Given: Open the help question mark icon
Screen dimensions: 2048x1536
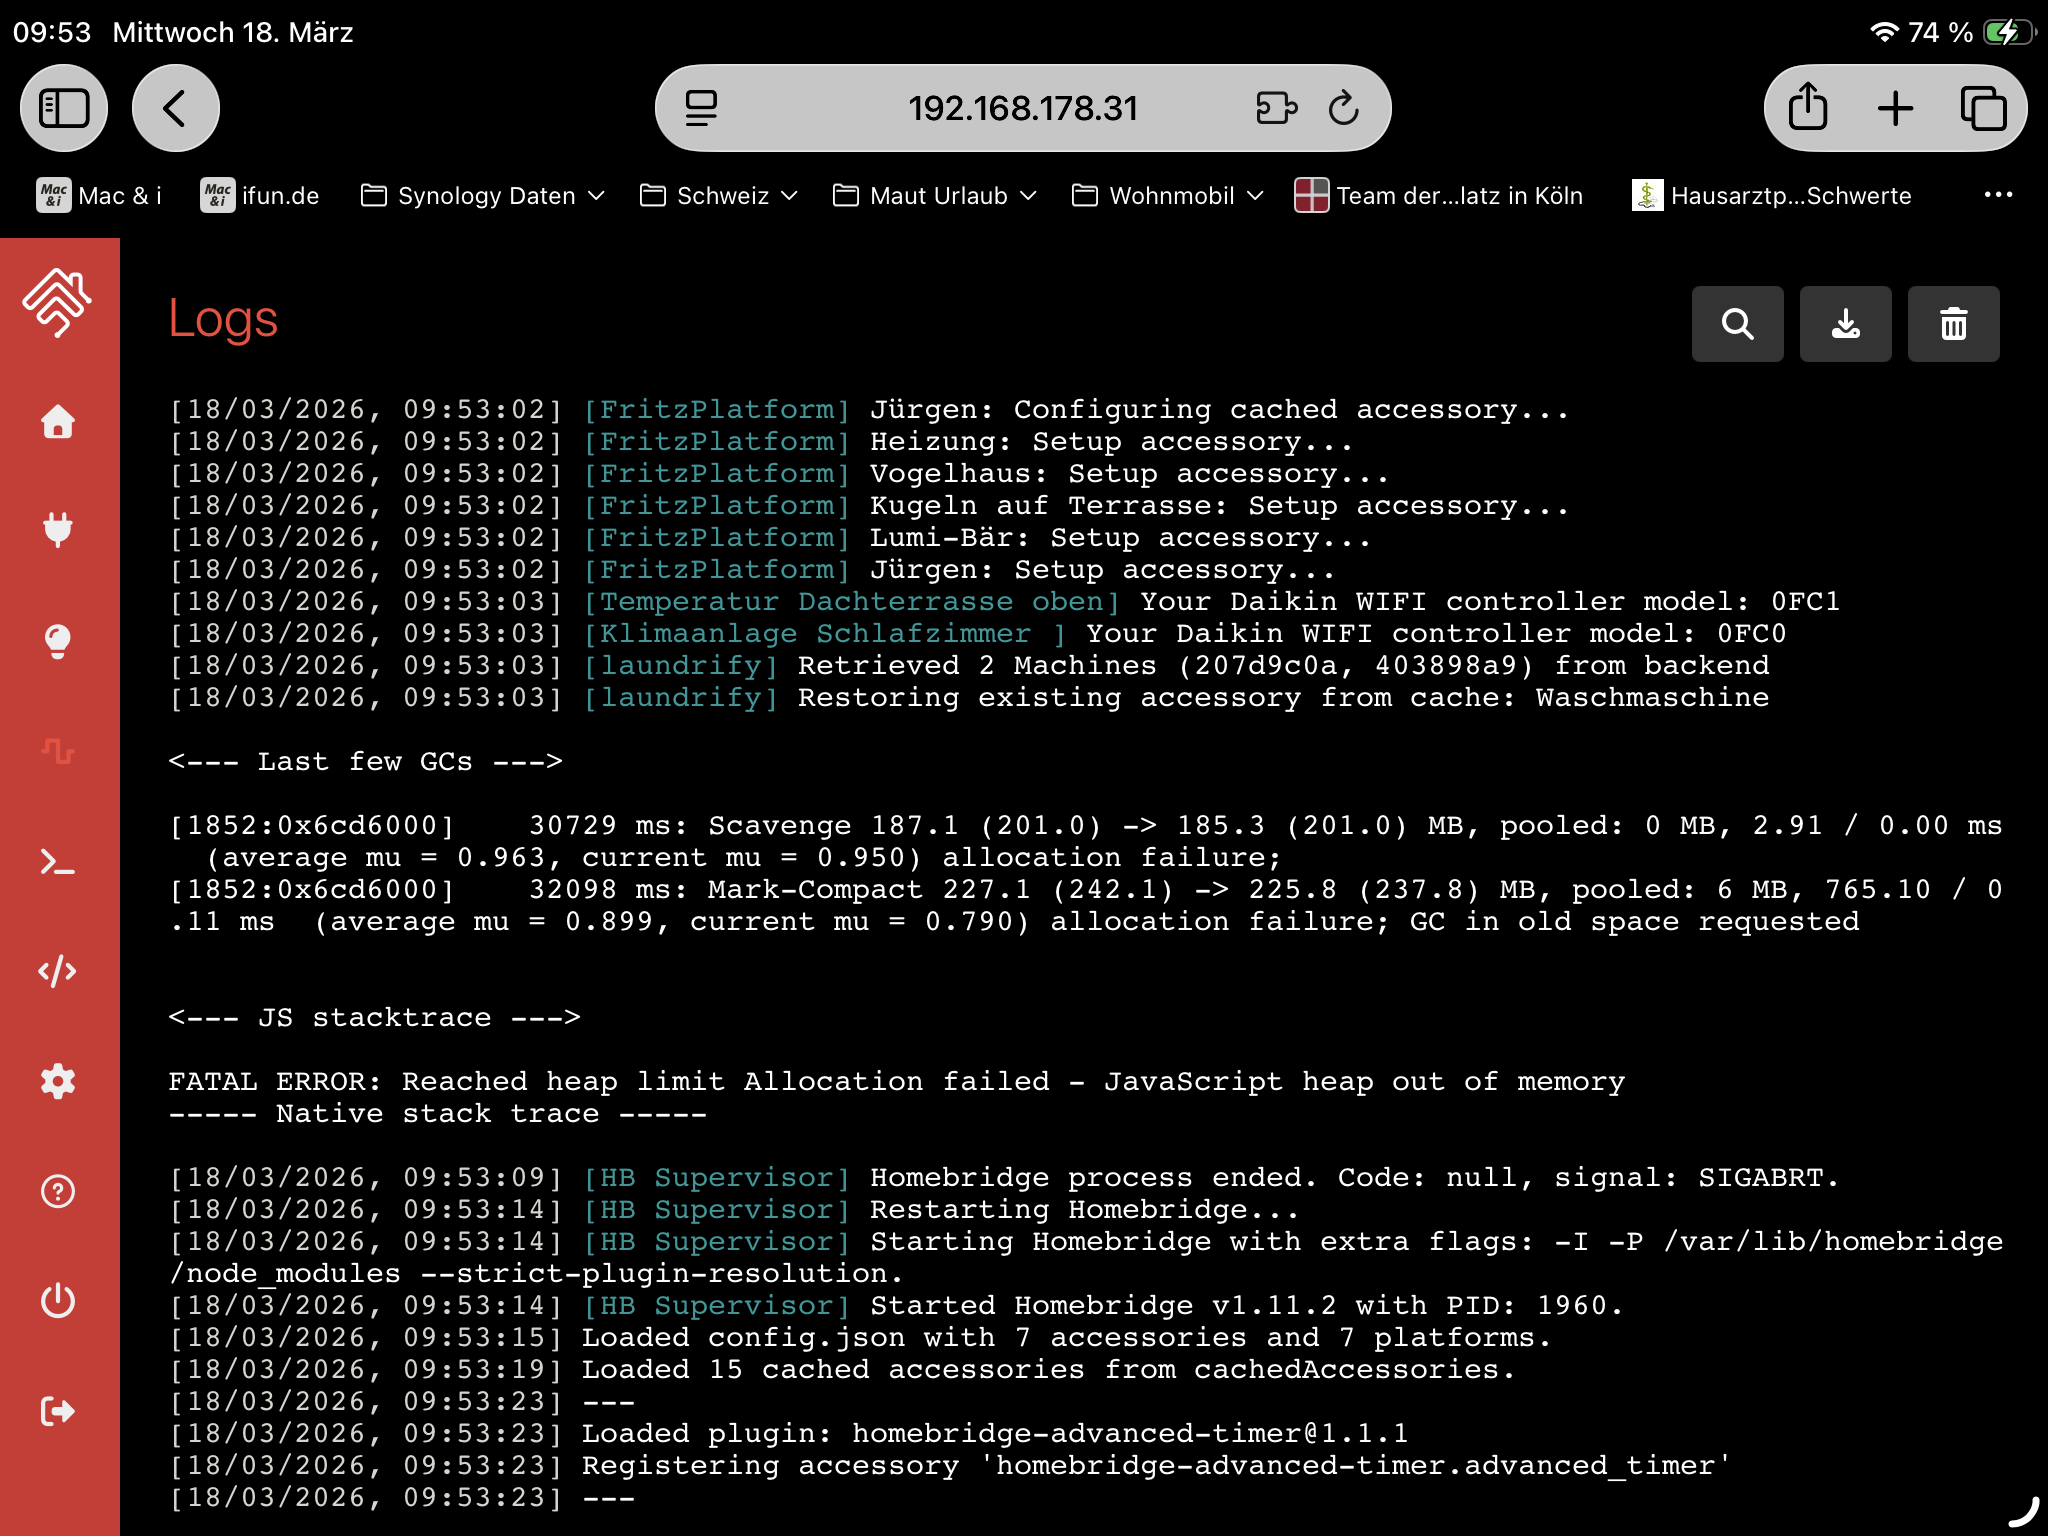Looking at the screenshot, I should pos(58,1191).
